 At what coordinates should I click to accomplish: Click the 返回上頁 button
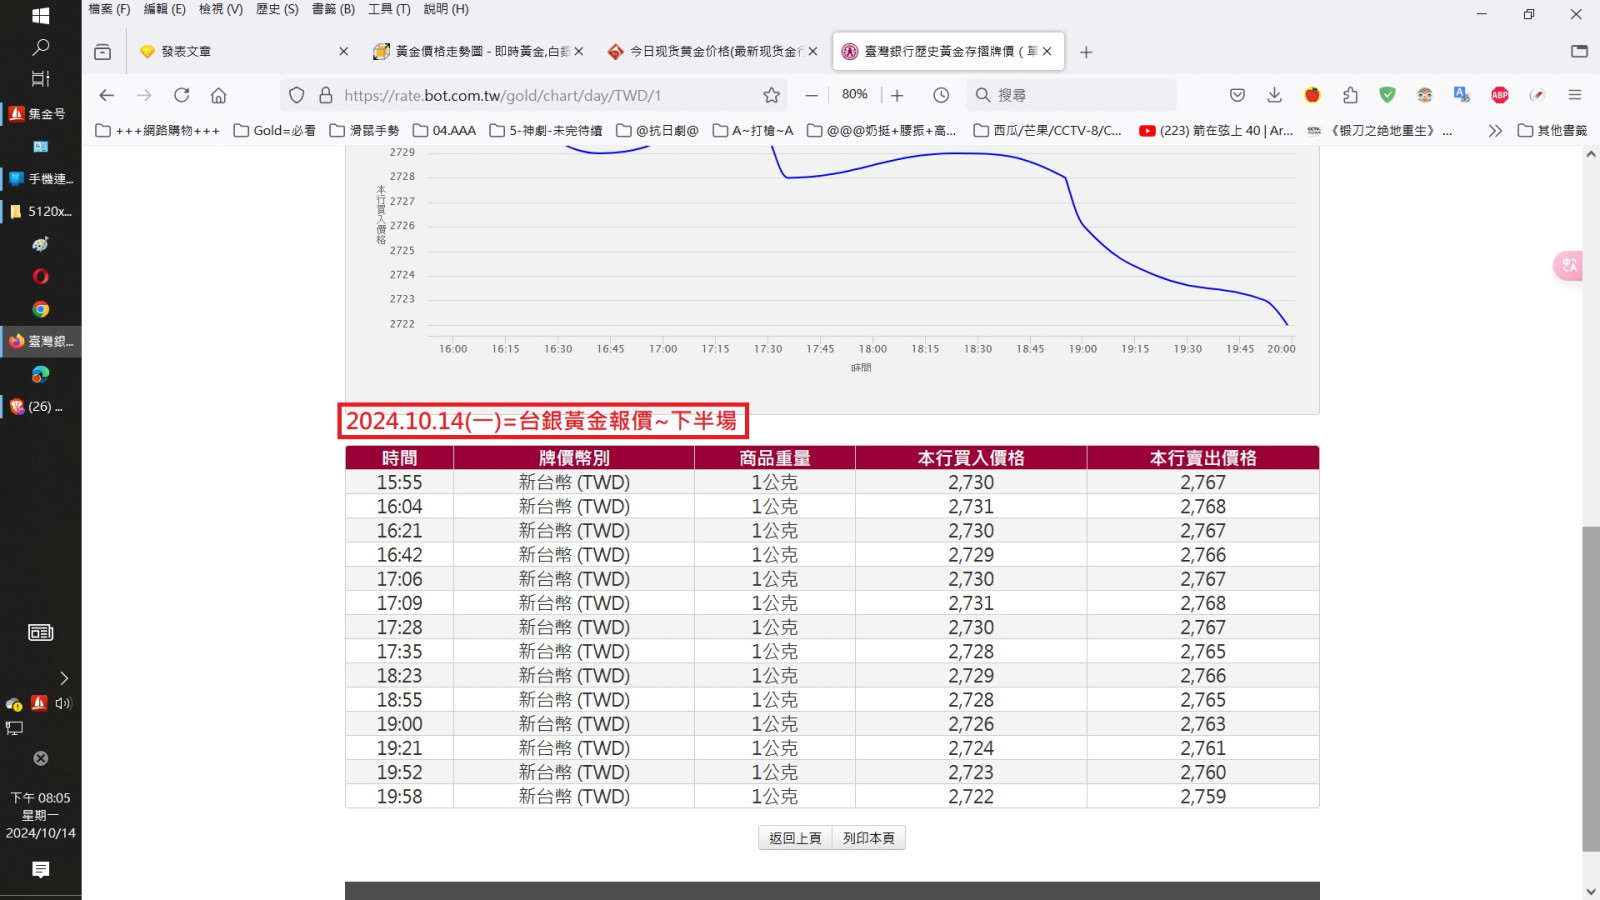click(x=795, y=838)
